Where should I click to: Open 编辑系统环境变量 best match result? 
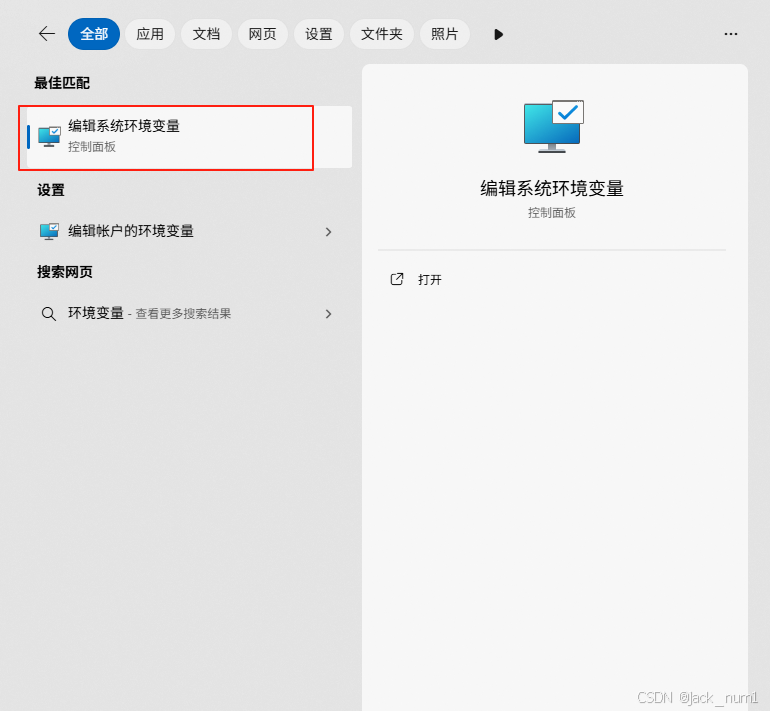[x=189, y=137]
